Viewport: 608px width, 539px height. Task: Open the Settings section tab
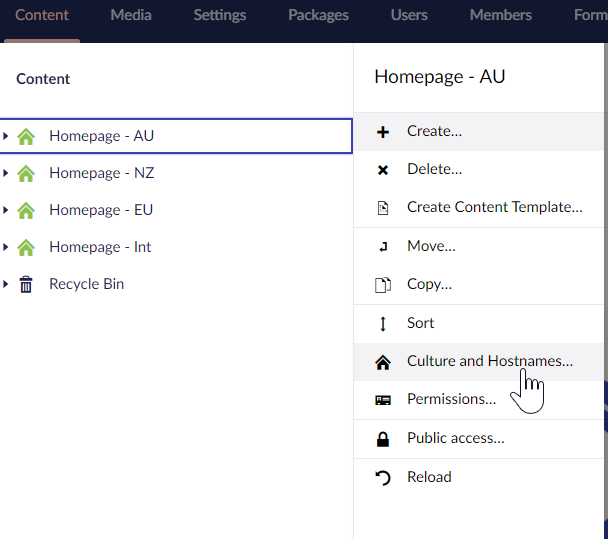click(x=219, y=15)
